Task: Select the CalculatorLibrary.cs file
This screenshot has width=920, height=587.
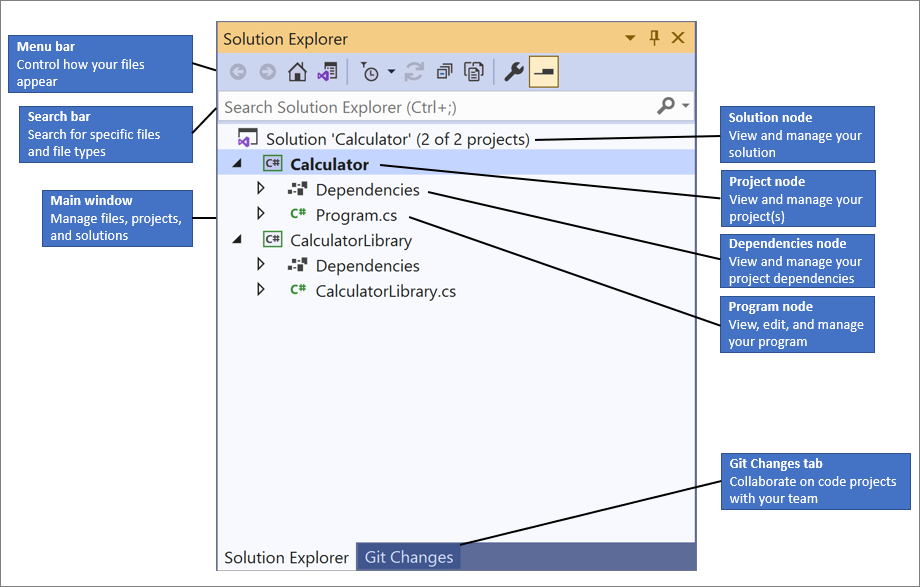Action: (x=385, y=291)
